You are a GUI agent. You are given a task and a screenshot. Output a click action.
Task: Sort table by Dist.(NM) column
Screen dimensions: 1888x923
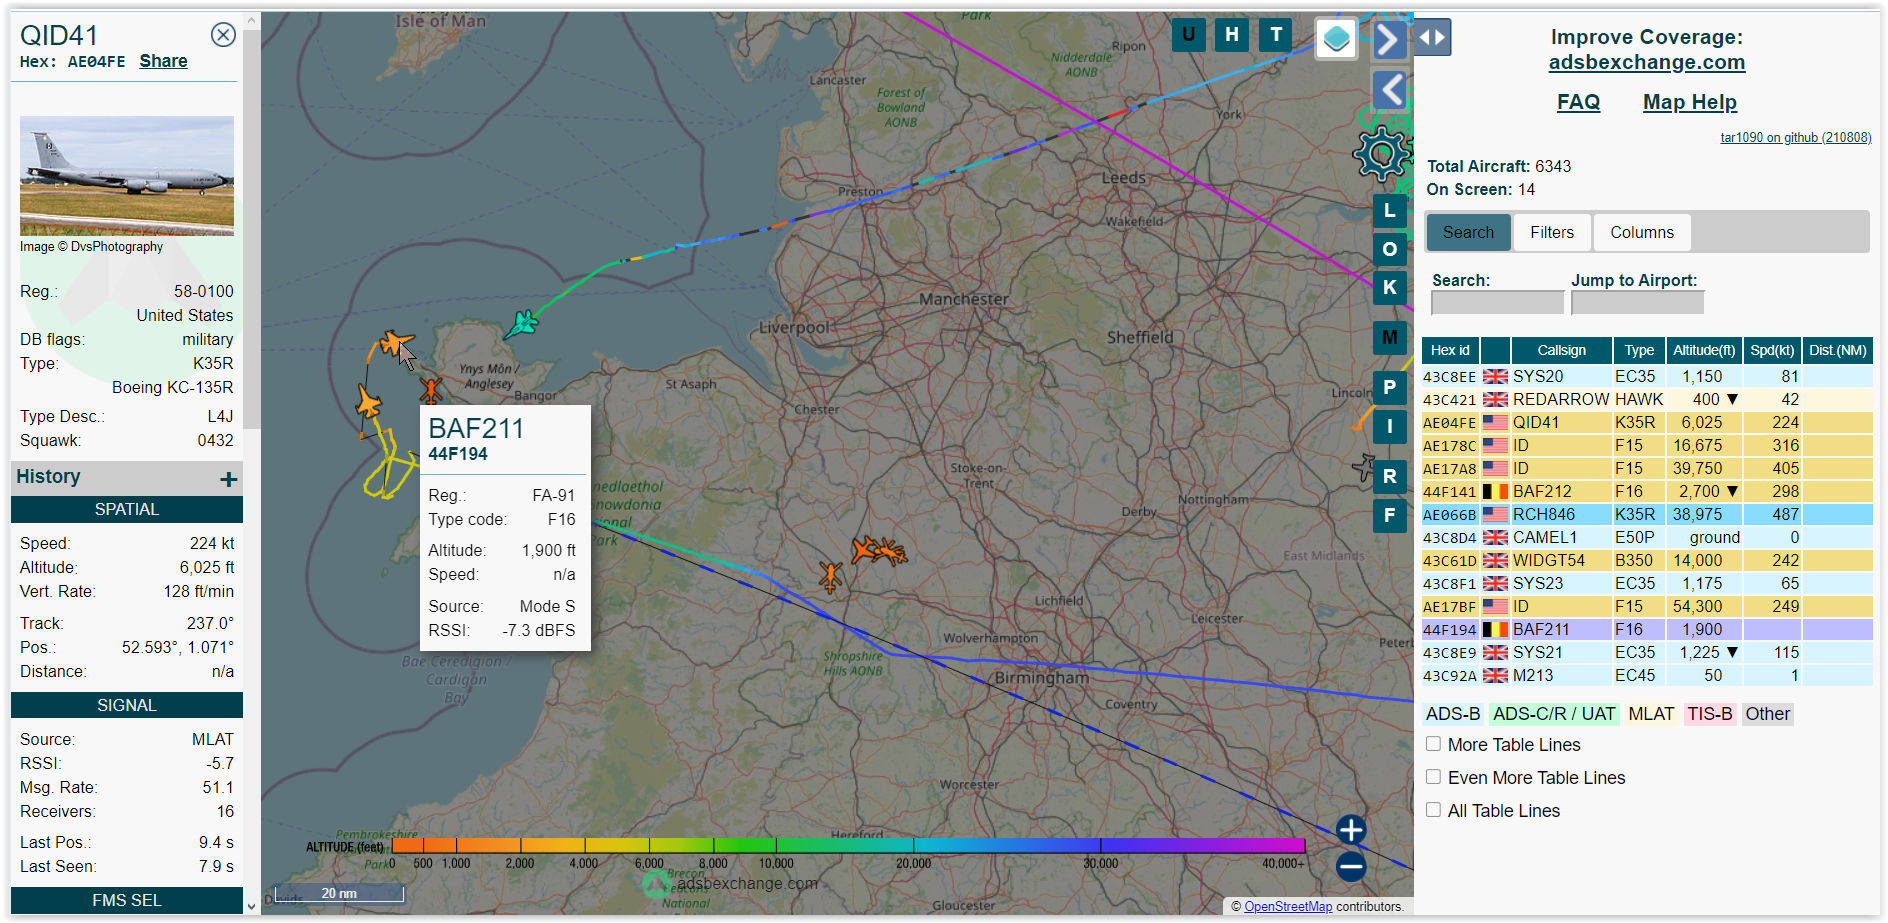tap(1838, 350)
